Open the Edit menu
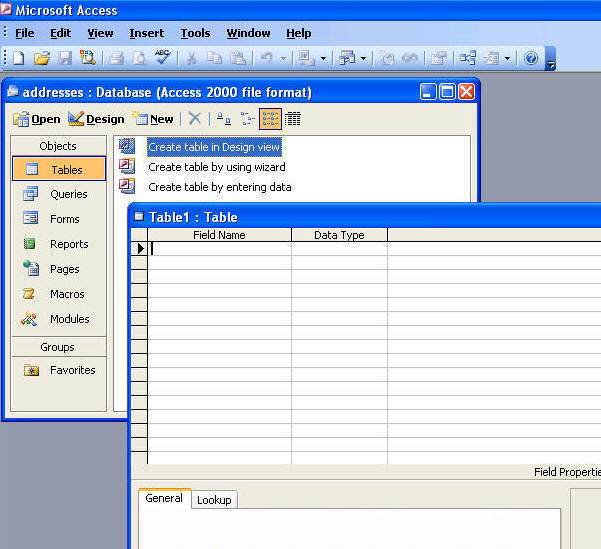The height and width of the screenshot is (549, 601). coord(61,33)
